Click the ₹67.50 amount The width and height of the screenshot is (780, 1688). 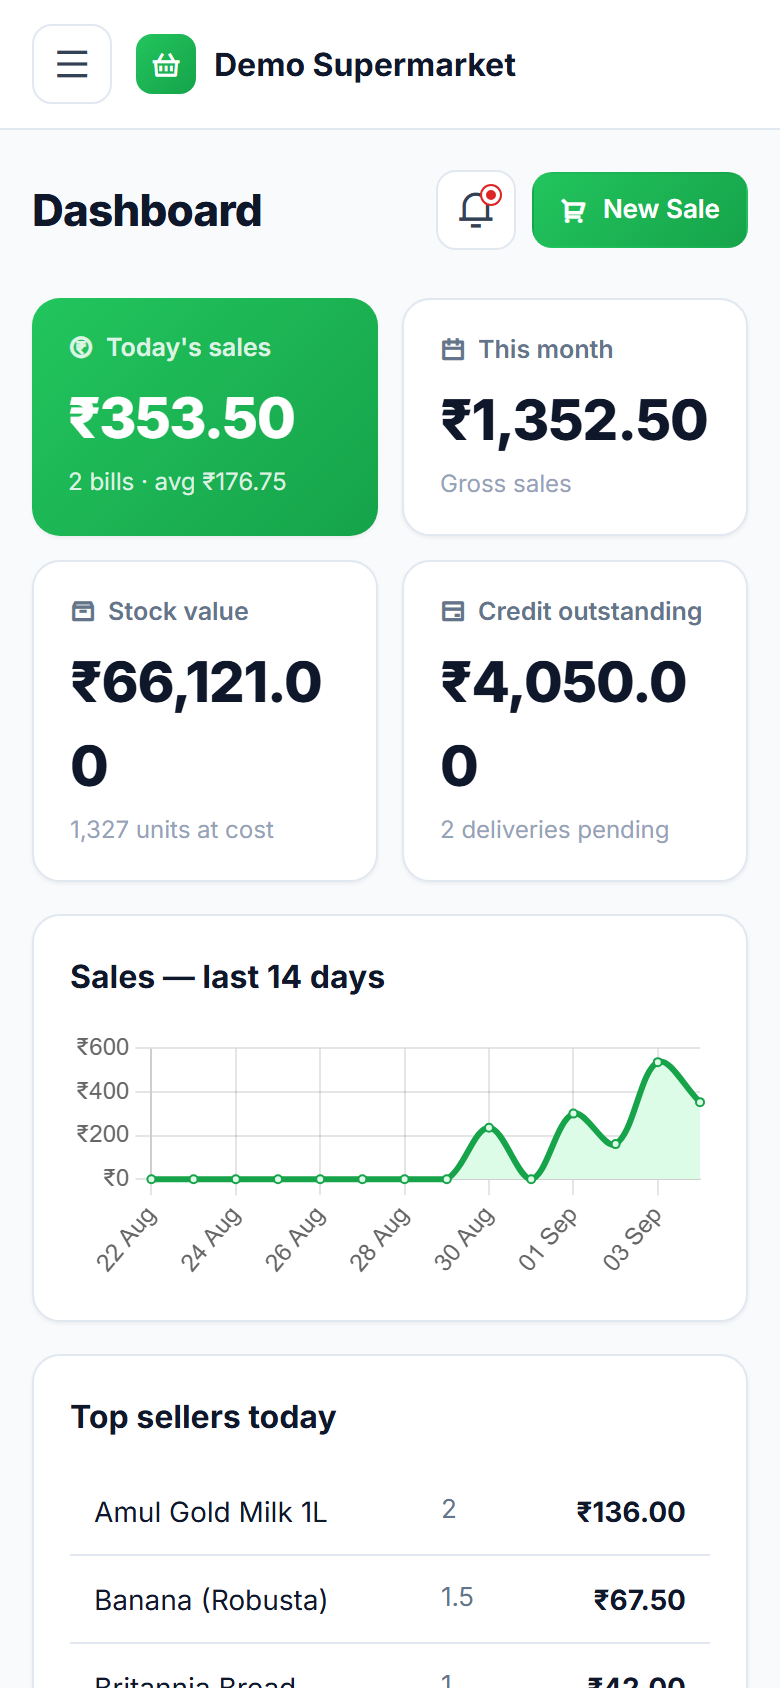(640, 1600)
